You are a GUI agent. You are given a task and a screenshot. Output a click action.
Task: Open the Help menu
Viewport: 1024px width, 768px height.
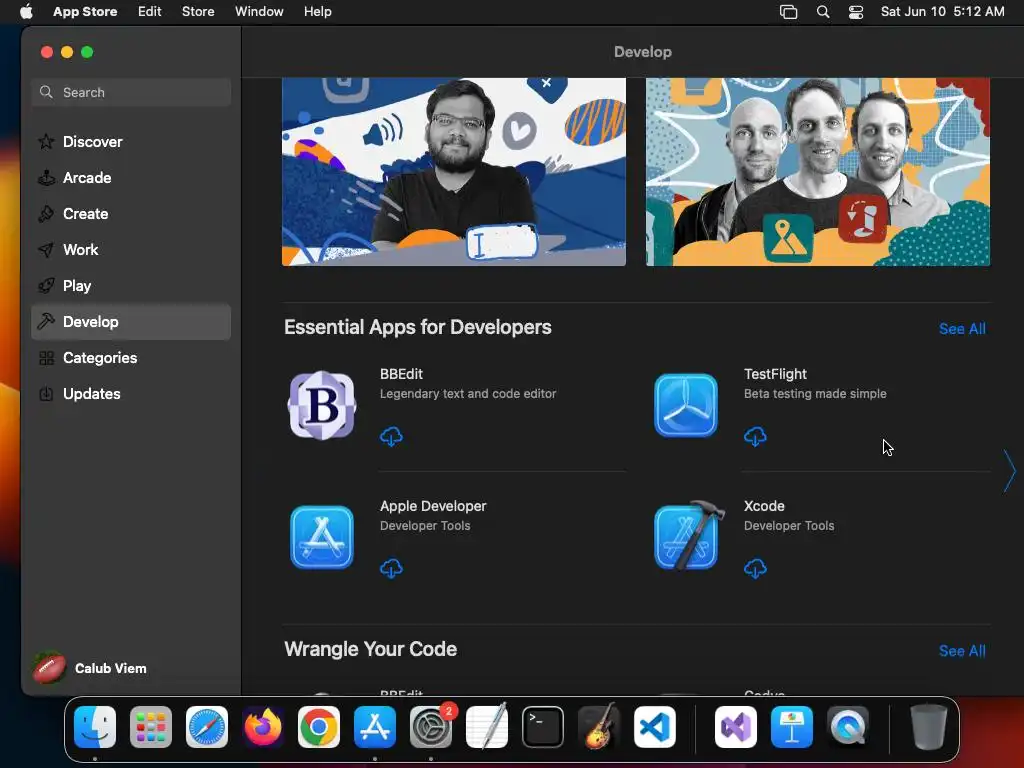click(x=317, y=12)
